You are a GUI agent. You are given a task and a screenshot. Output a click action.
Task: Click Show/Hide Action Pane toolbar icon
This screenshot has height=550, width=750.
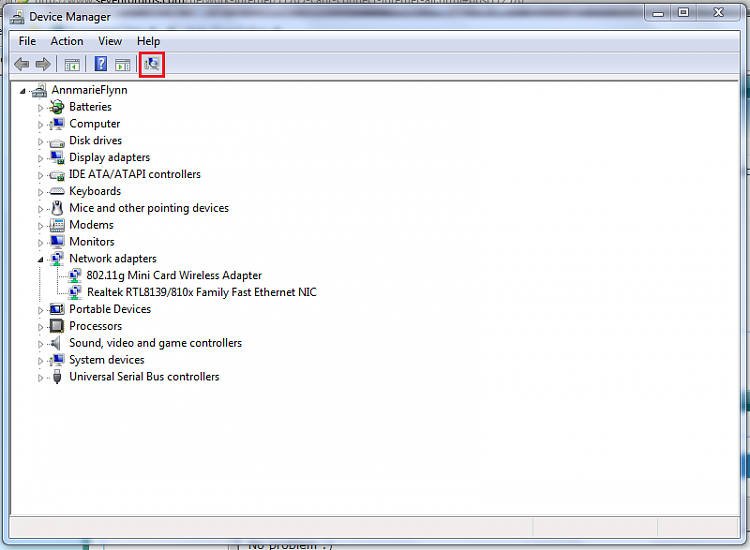point(122,64)
